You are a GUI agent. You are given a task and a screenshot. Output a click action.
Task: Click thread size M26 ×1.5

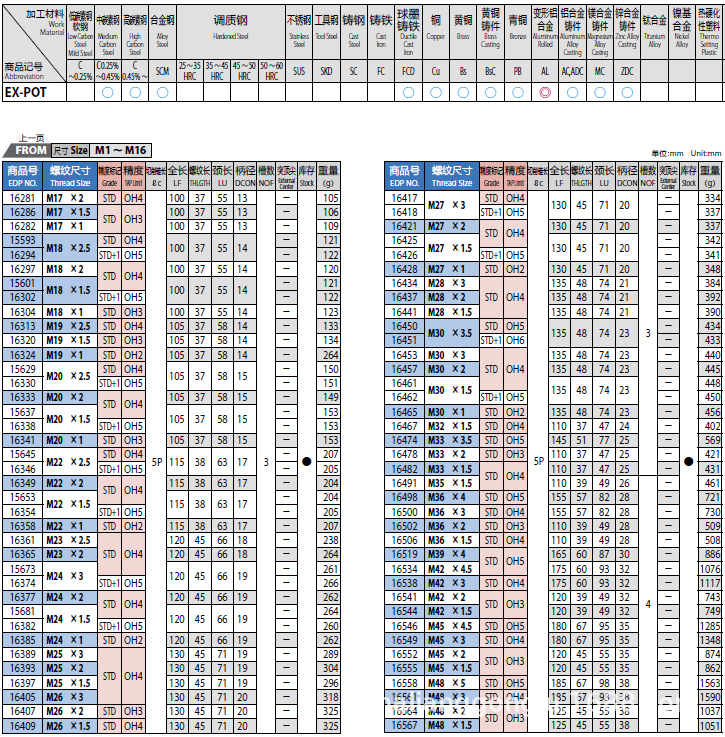tap(70, 726)
